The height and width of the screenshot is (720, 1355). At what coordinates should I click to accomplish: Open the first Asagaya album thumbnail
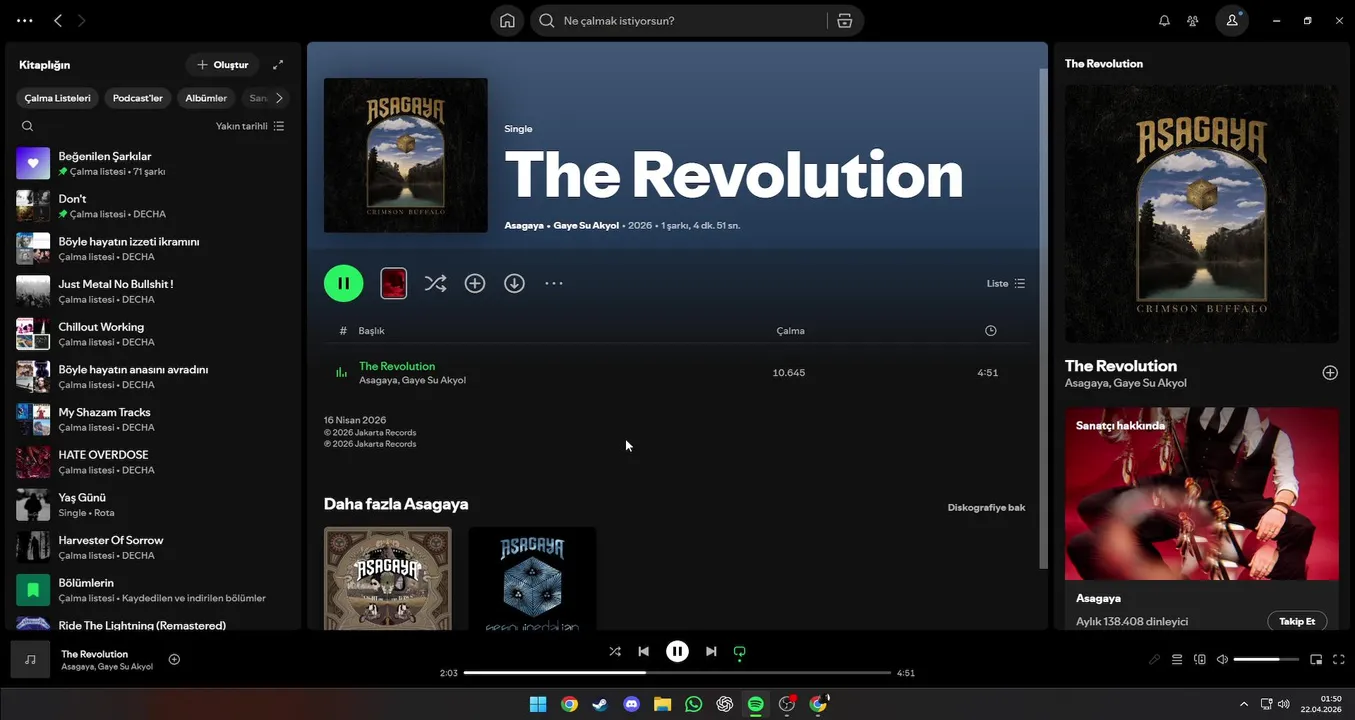[x=388, y=578]
